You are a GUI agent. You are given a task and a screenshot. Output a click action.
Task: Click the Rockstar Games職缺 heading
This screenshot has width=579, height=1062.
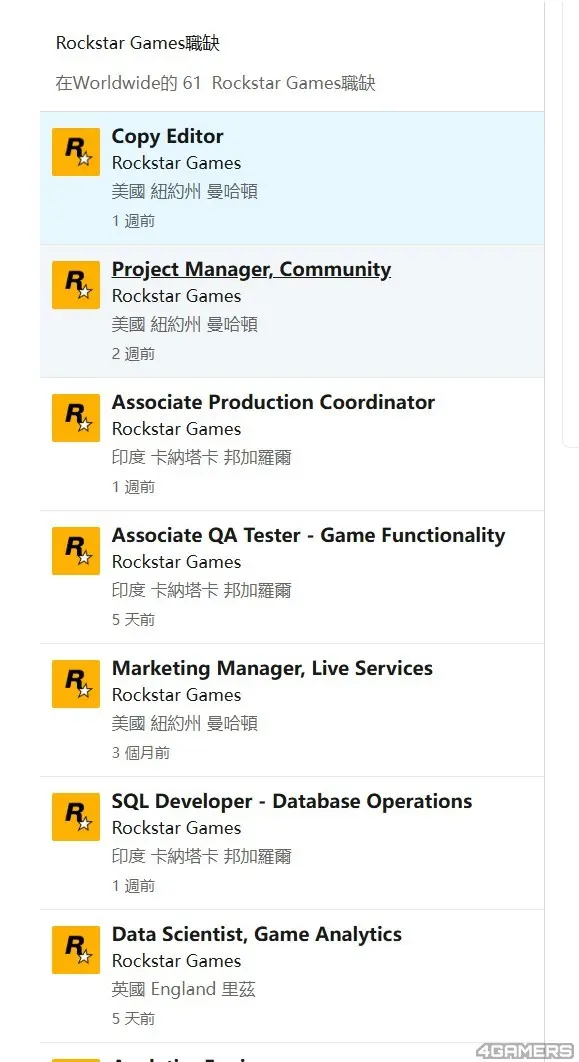137,43
